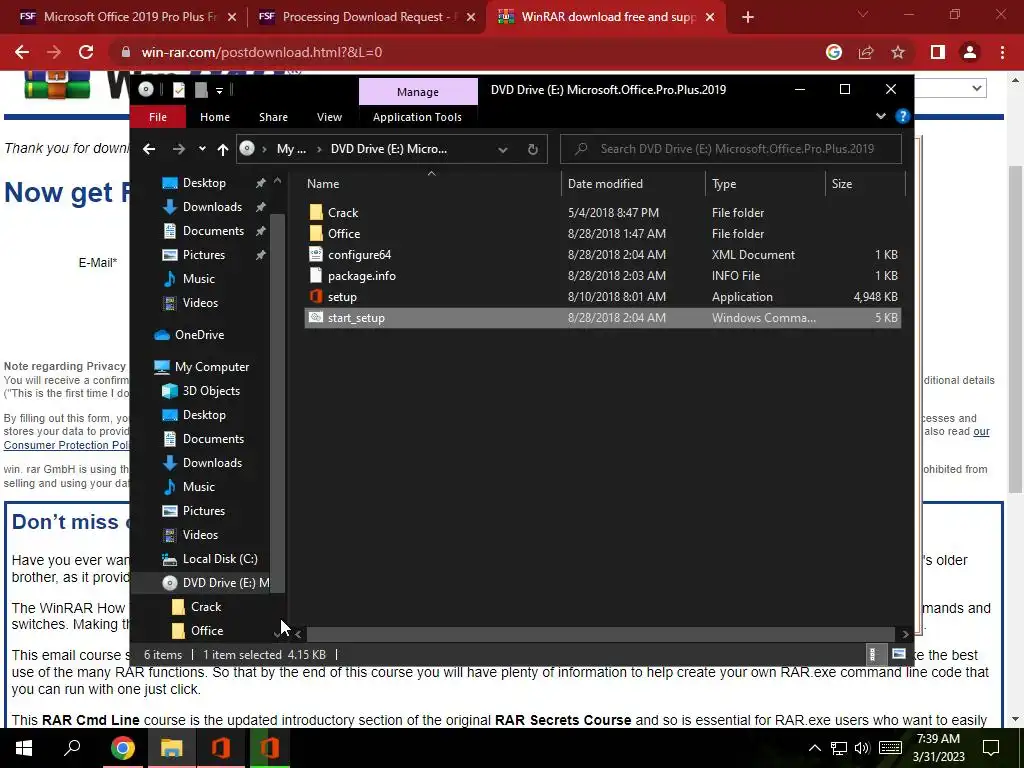This screenshot has width=1024, height=768.
Task: Select start_setup command script
Action: (x=602, y=318)
